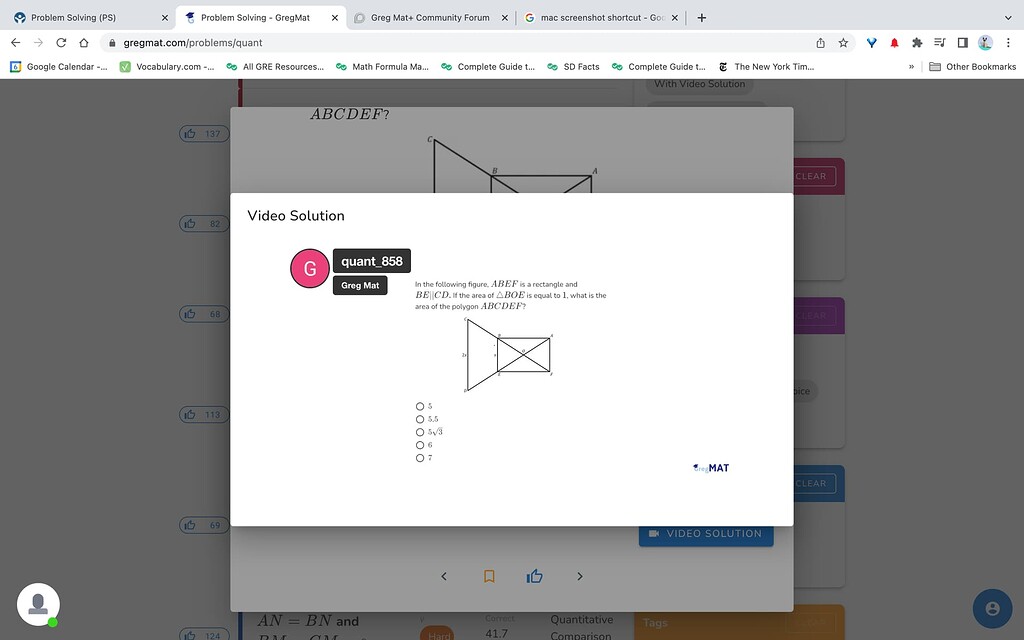Click the thumbs-up pill showing 69
This screenshot has width=1024, height=640.
tap(204, 525)
